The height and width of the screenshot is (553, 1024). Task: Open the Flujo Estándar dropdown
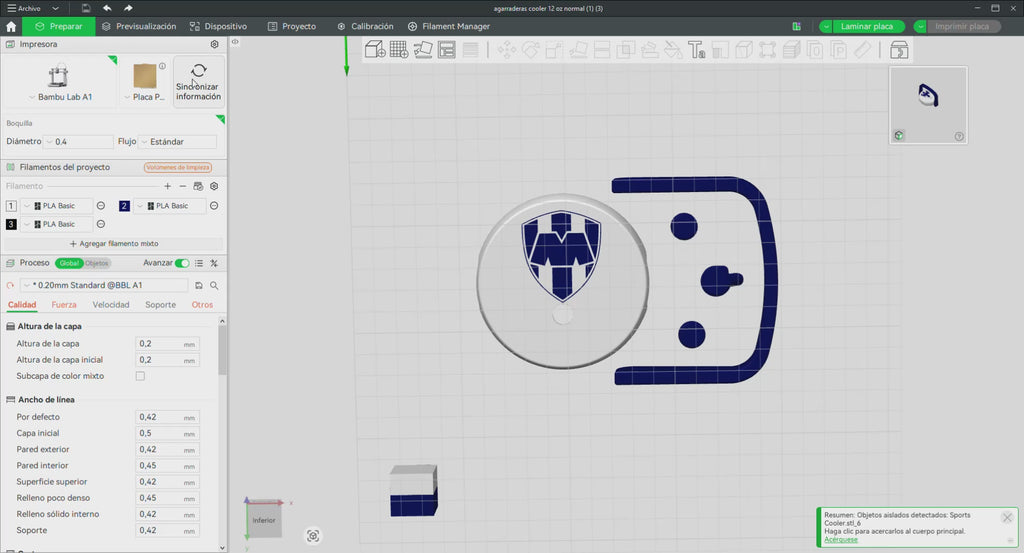point(178,142)
